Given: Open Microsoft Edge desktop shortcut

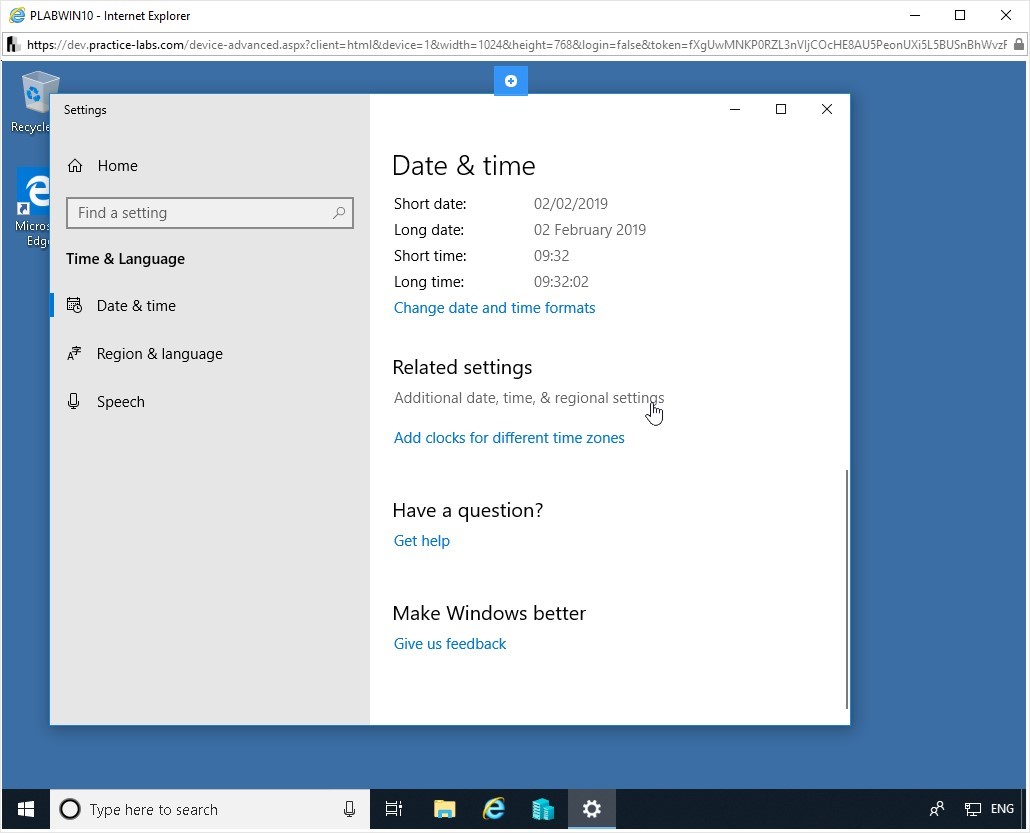Looking at the screenshot, I should (33, 208).
